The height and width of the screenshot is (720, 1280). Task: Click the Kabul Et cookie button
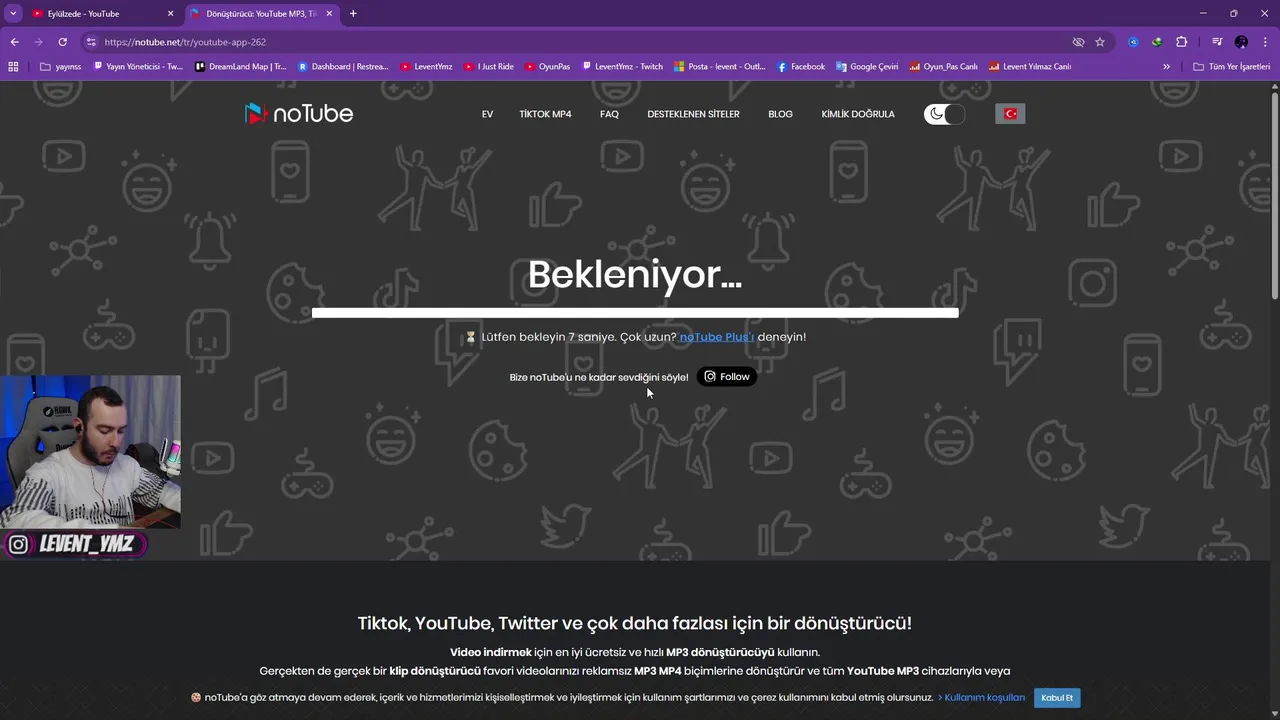point(1057,698)
